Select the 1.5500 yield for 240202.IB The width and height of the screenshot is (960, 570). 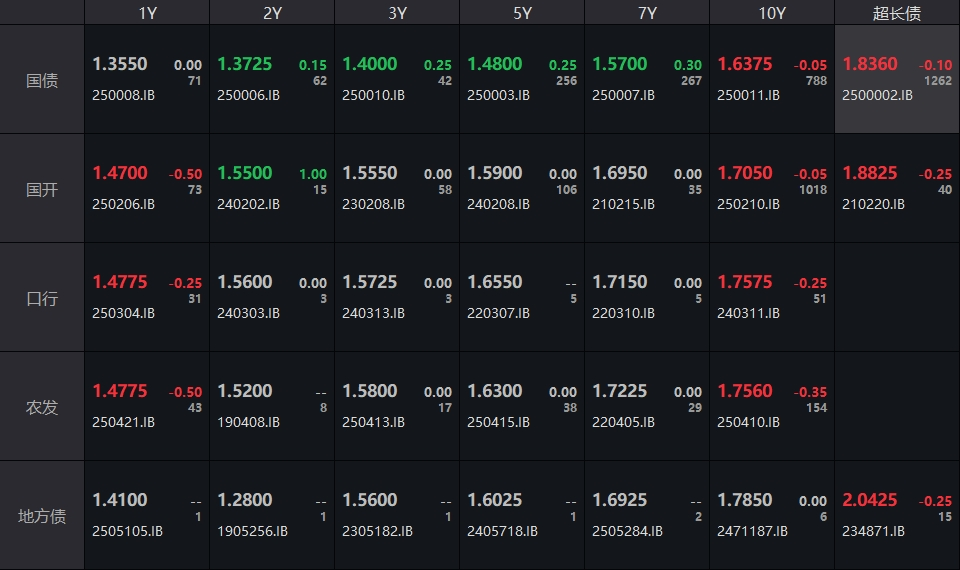(x=245, y=173)
